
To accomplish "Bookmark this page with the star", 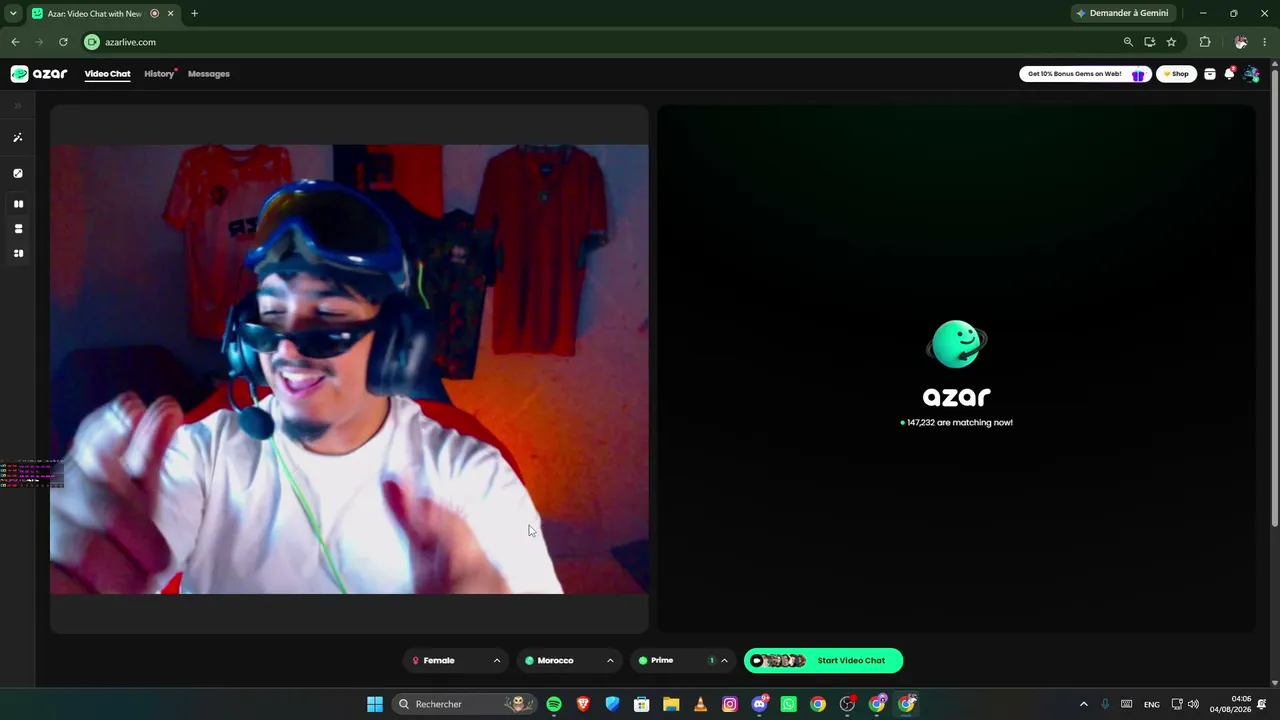I will pos(1171,42).
